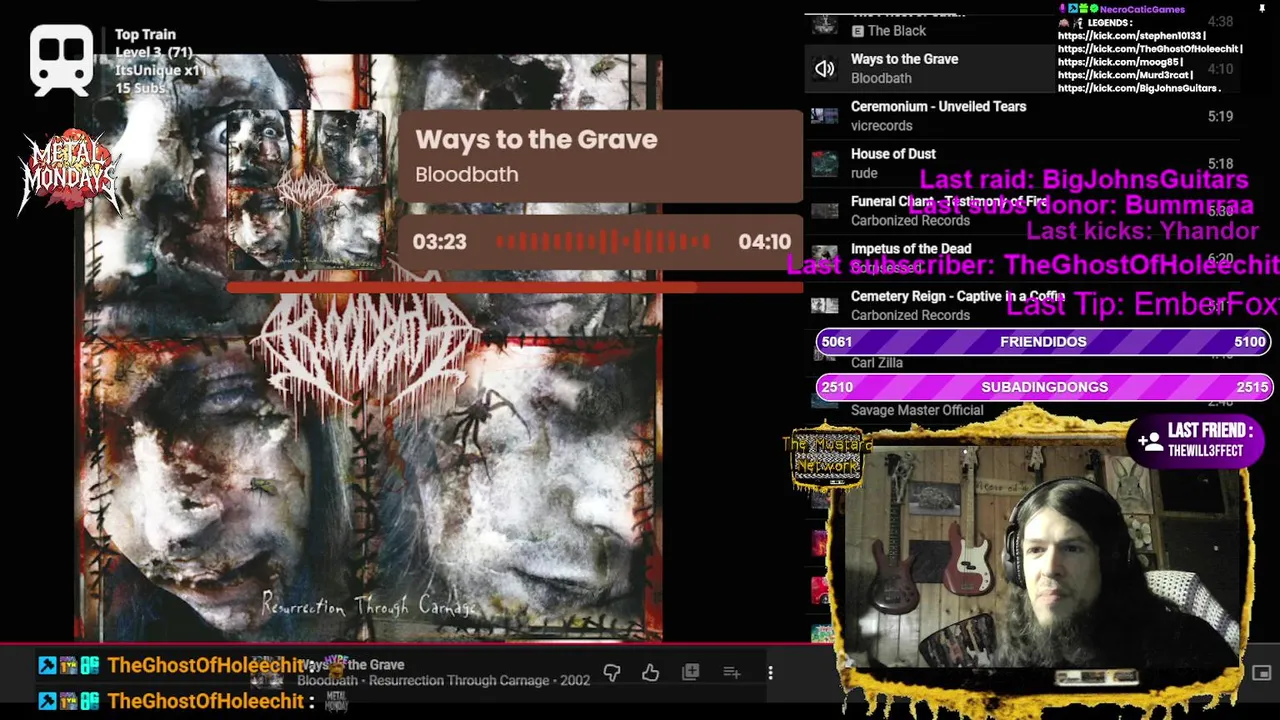Click Ways to the Grave title in widget
Viewport: 1280px width, 720px height.
536,139
